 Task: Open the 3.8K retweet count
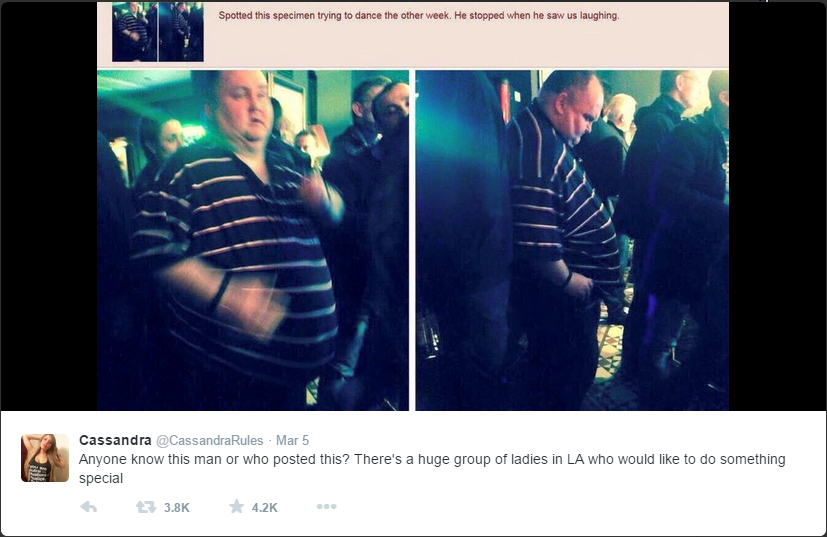point(177,507)
